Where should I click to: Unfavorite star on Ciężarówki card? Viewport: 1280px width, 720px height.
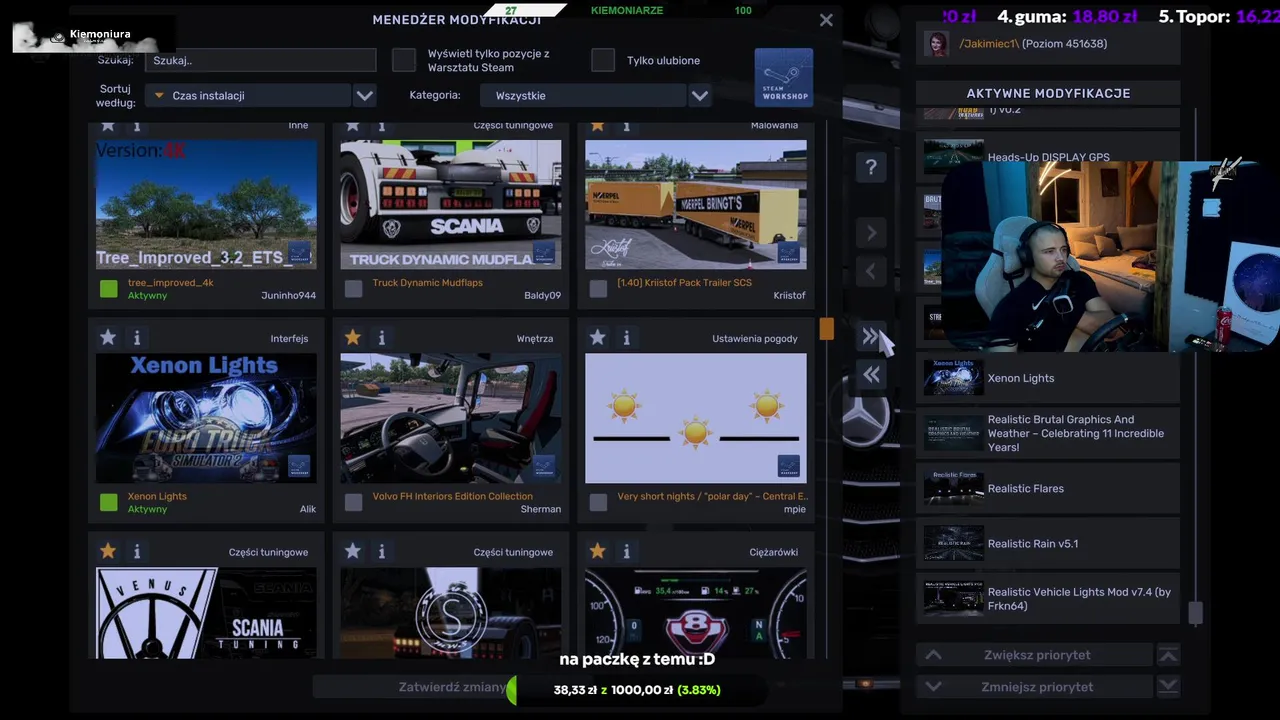[x=597, y=551]
